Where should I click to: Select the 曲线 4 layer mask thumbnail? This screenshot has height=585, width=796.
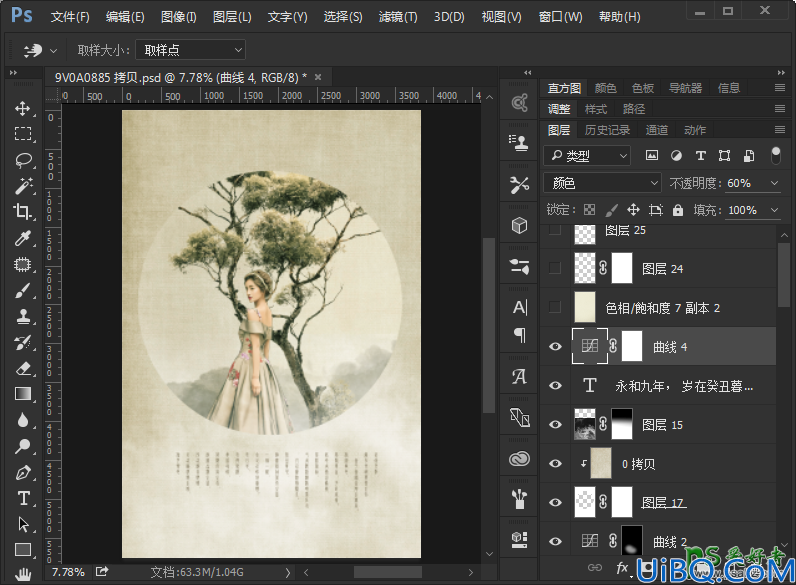(x=632, y=346)
